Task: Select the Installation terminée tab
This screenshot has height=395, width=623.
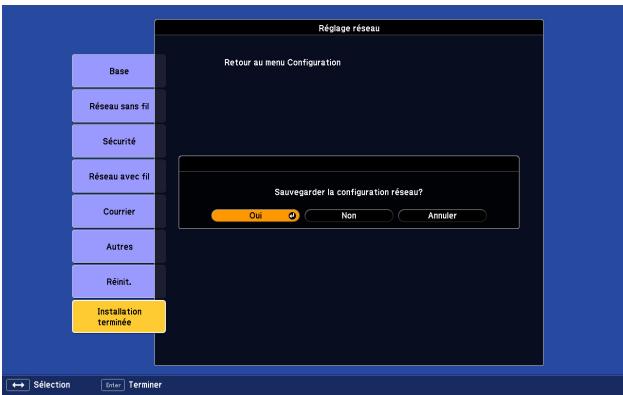Action: pos(119,317)
